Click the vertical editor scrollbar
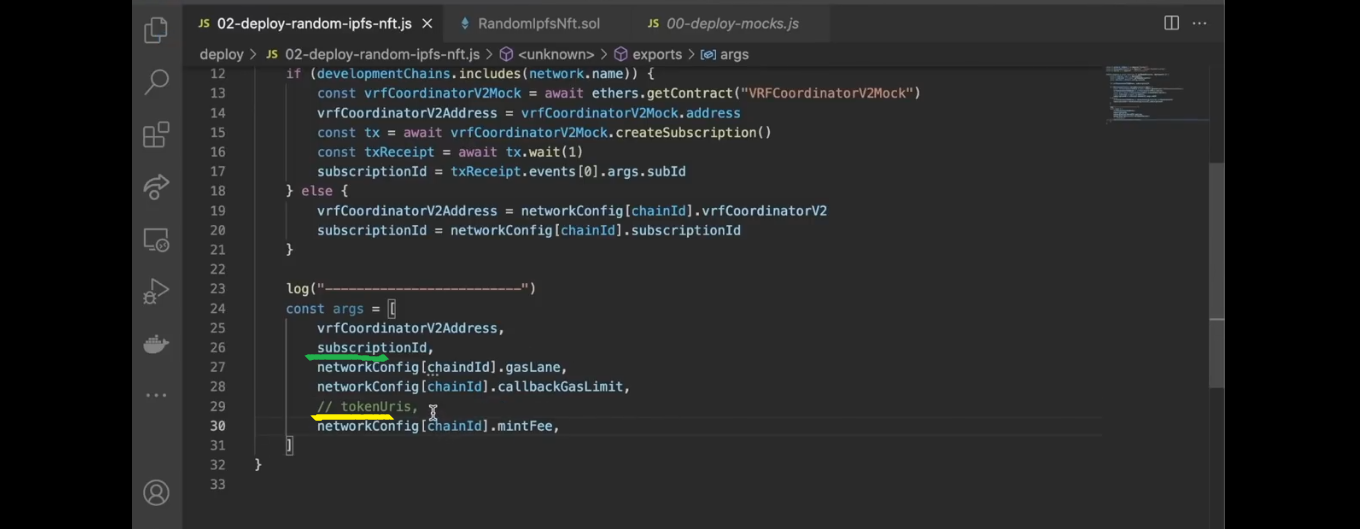The image size is (1360, 529). (1217, 275)
